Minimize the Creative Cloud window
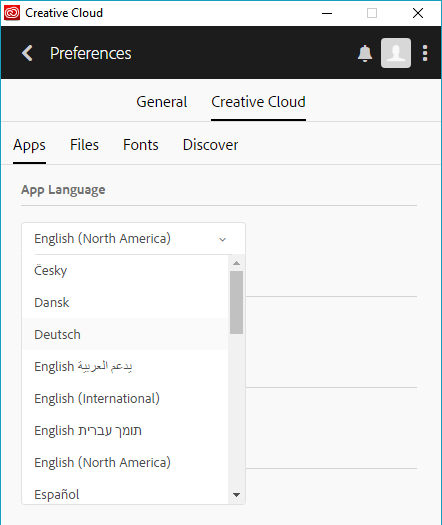 327,13
